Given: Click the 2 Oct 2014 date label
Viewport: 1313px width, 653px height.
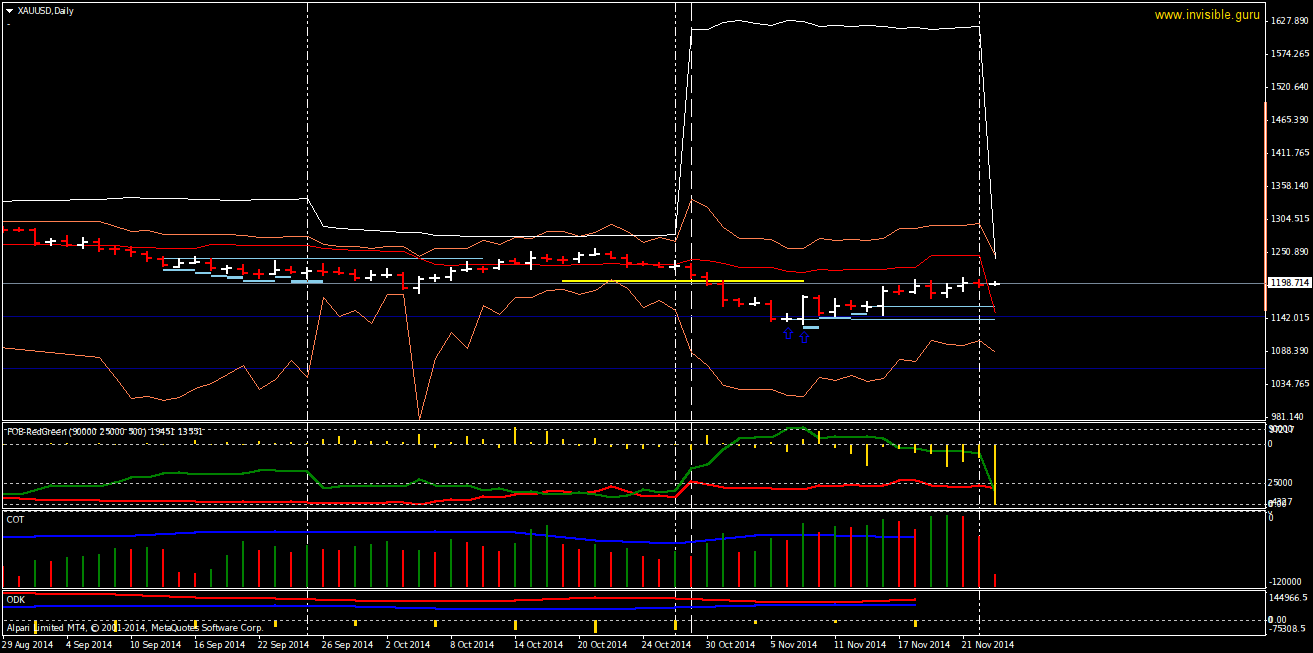Looking at the screenshot, I should [408, 645].
